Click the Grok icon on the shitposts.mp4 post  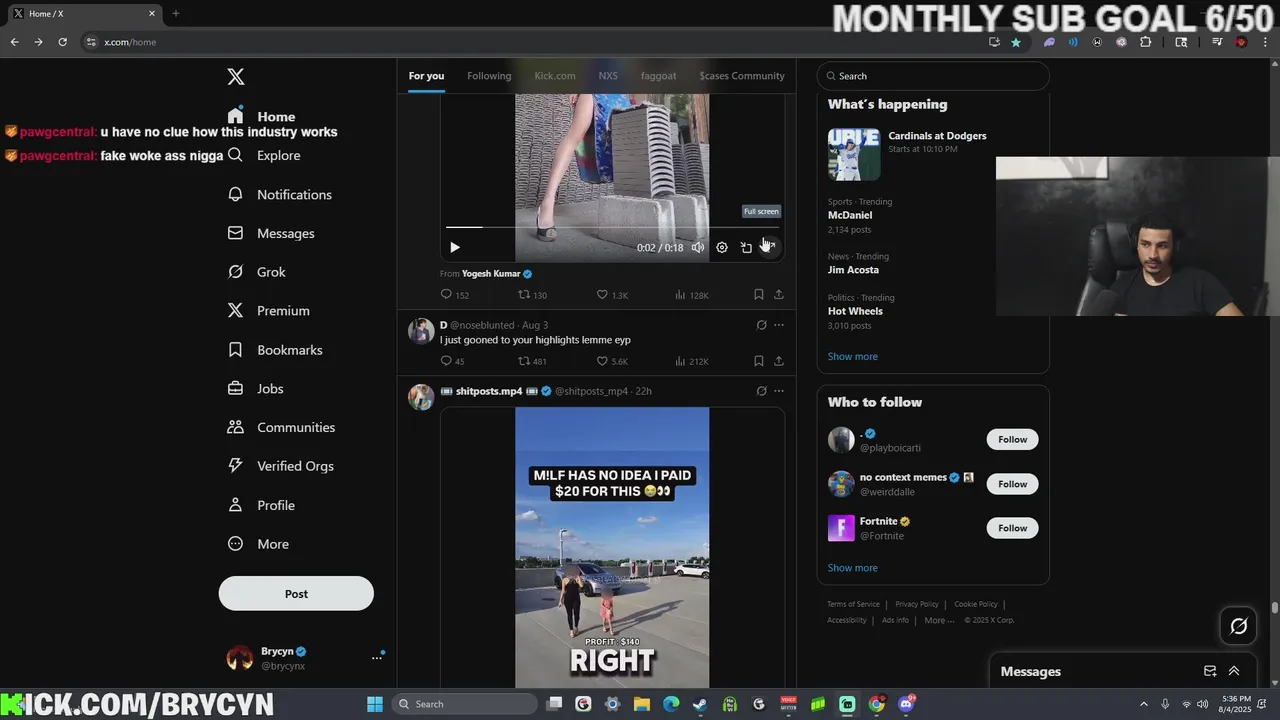coord(761,391)
